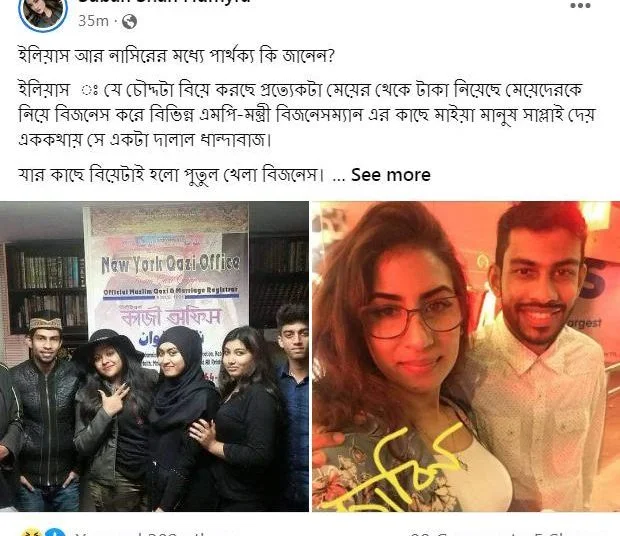Click the question line about ইলিয়াস আর নাসিরের

tap(176, 56)
